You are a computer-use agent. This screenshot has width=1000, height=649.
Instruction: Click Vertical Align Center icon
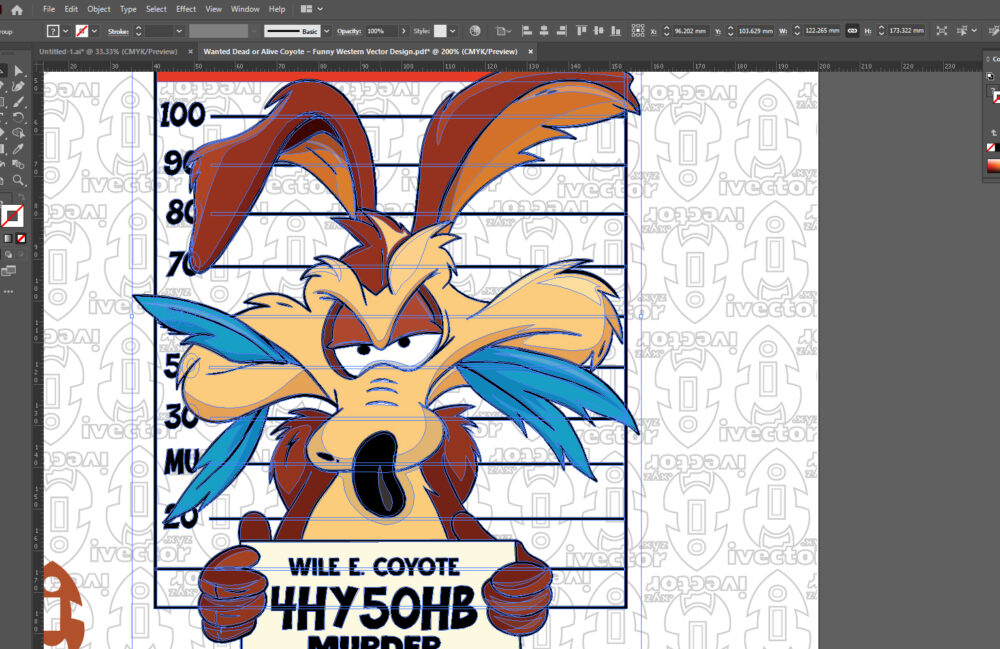598,31
